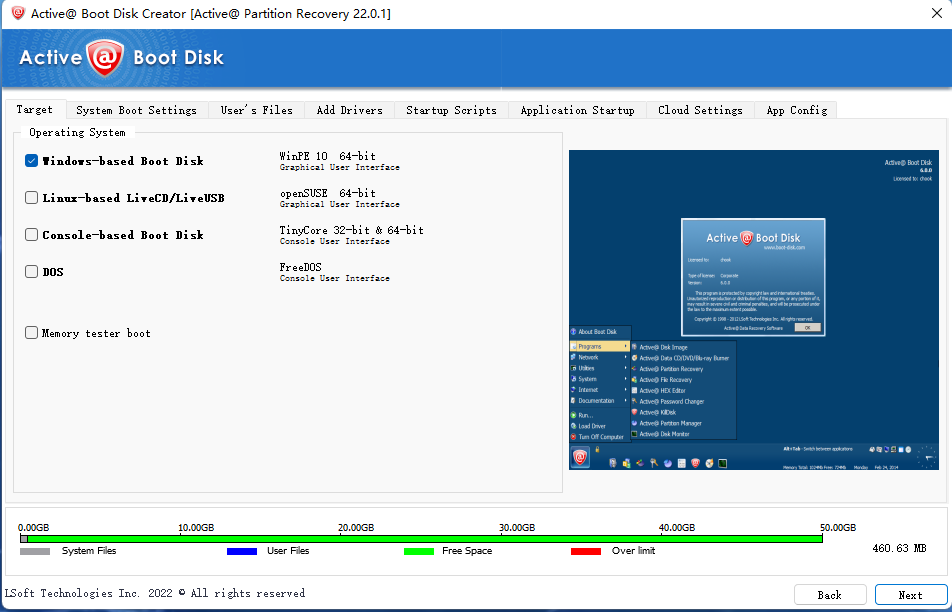The height and width of the screenshot is (612, 952).
Task: Click the 50.00GB scale label
Action: tap(838, 528)
